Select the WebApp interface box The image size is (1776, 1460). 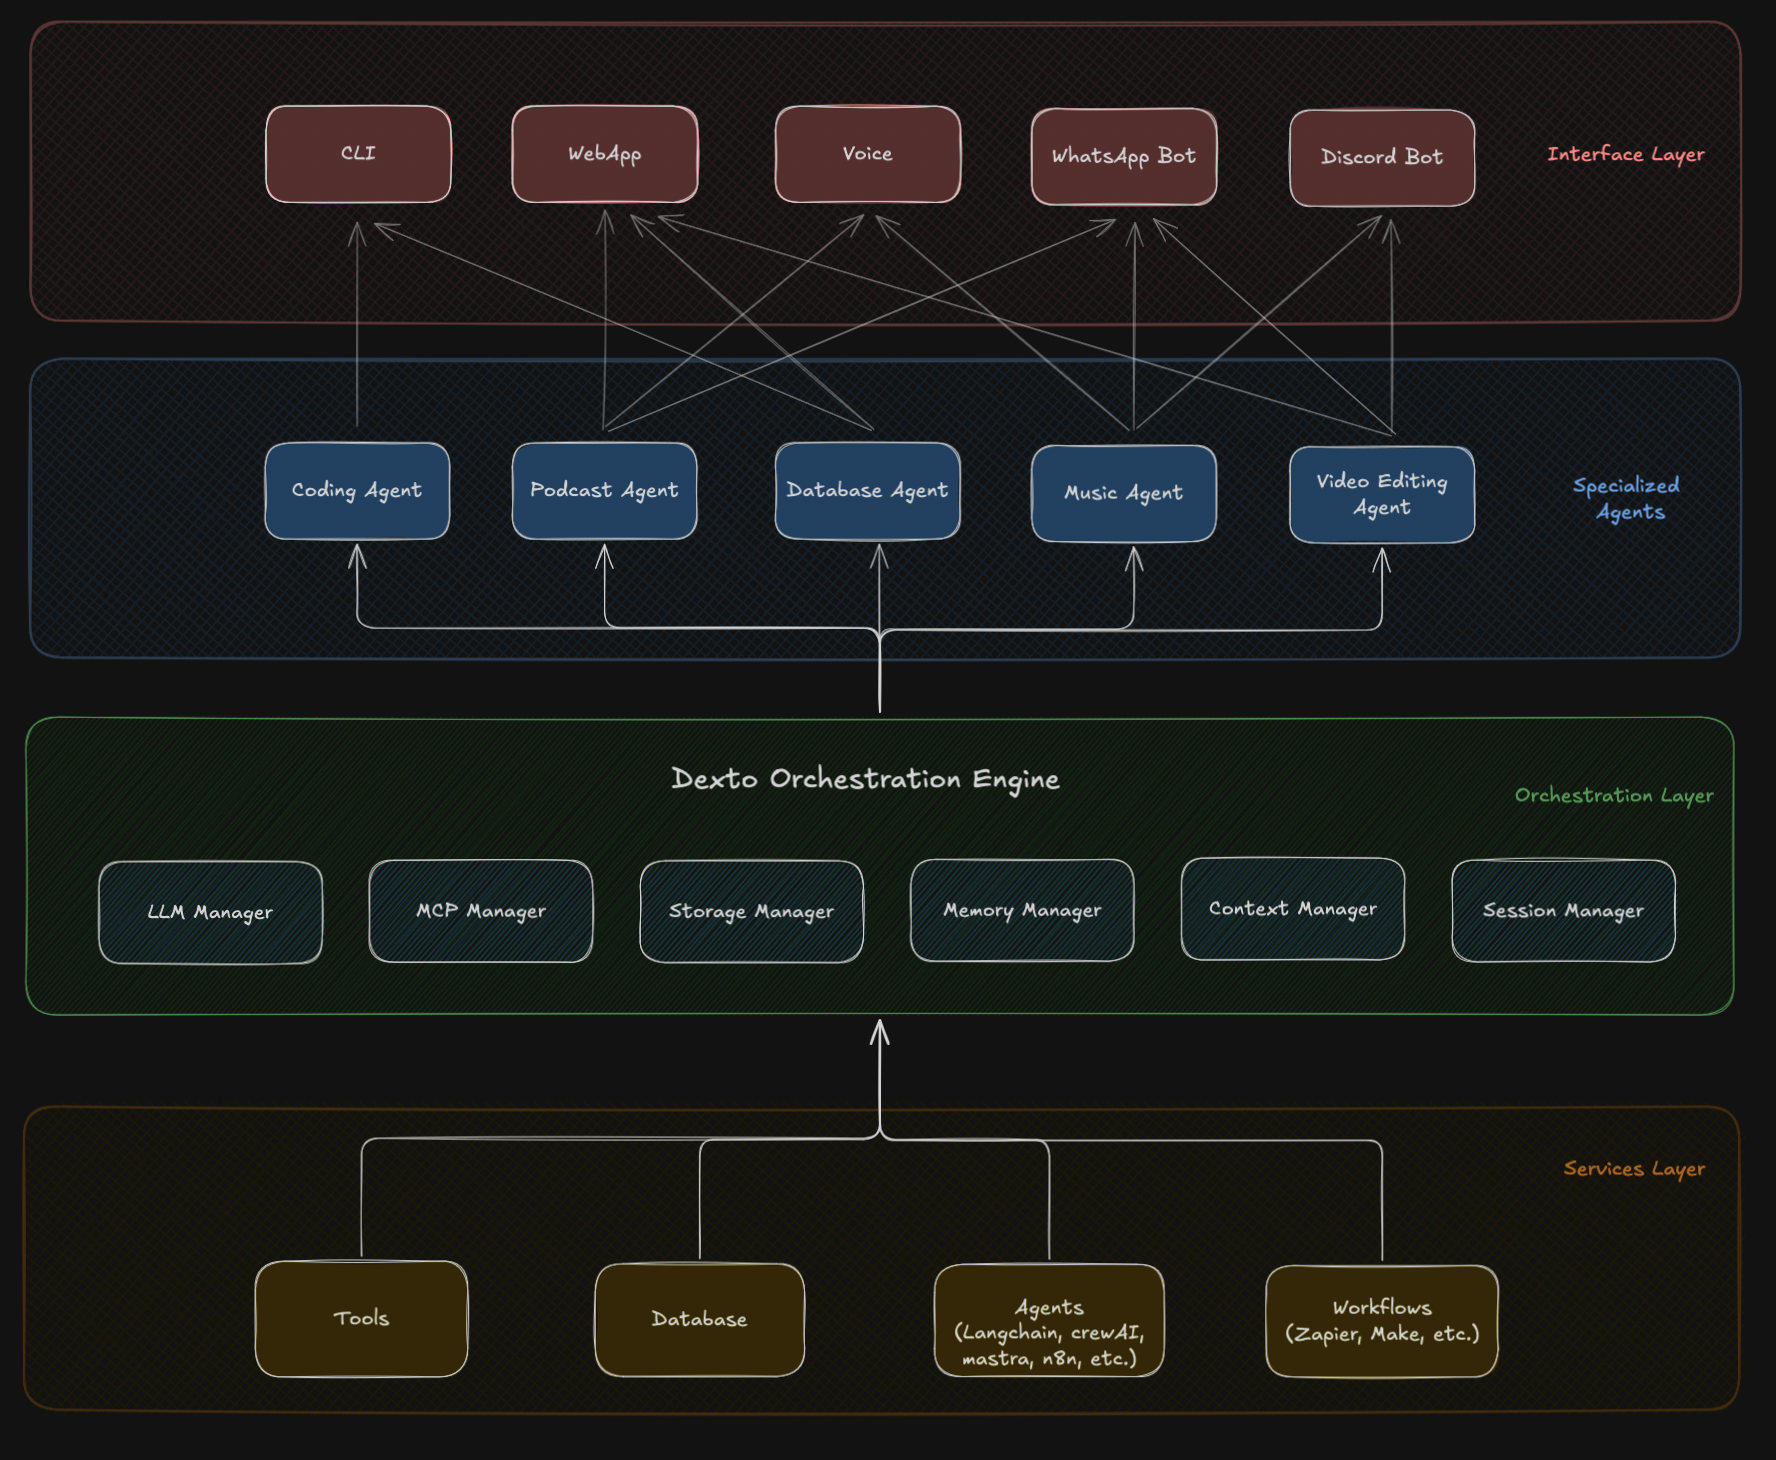pyautogui.click(x=604, y=154)
